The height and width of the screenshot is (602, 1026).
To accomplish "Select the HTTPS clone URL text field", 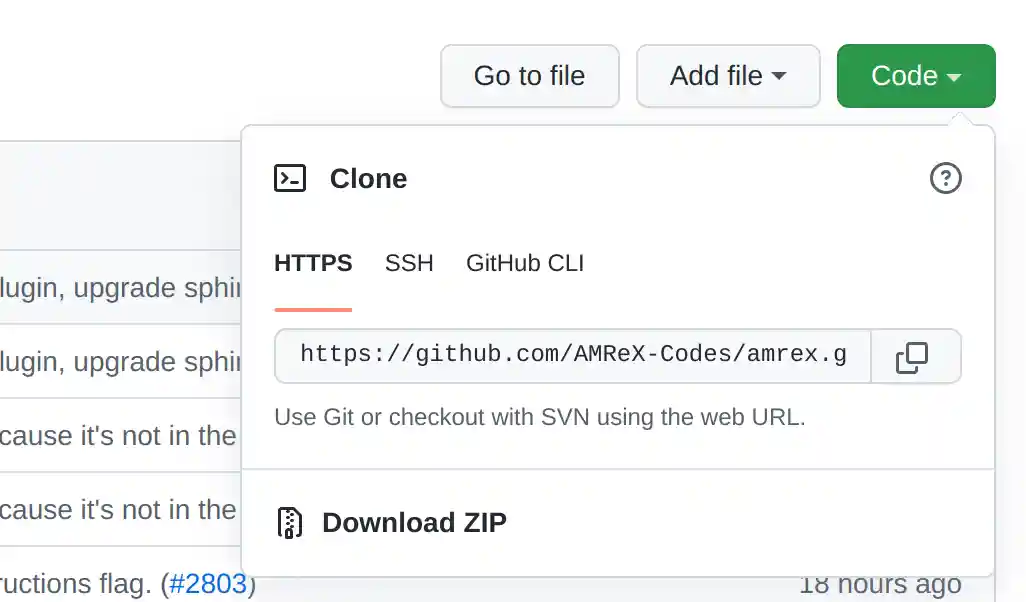I will point(570,356).
